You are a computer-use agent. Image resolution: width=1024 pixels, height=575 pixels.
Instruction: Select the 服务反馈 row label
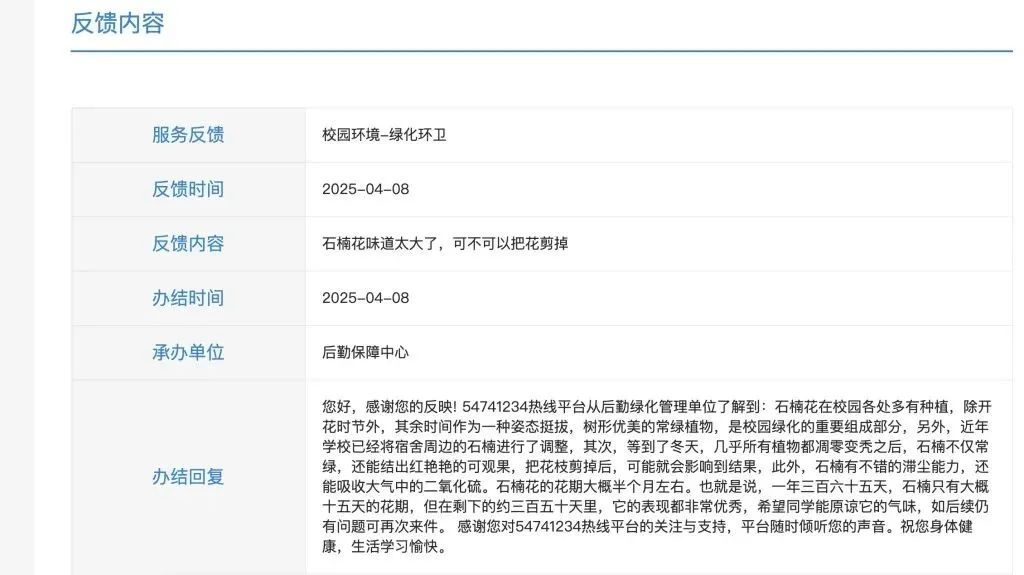(x=188, y=135)
